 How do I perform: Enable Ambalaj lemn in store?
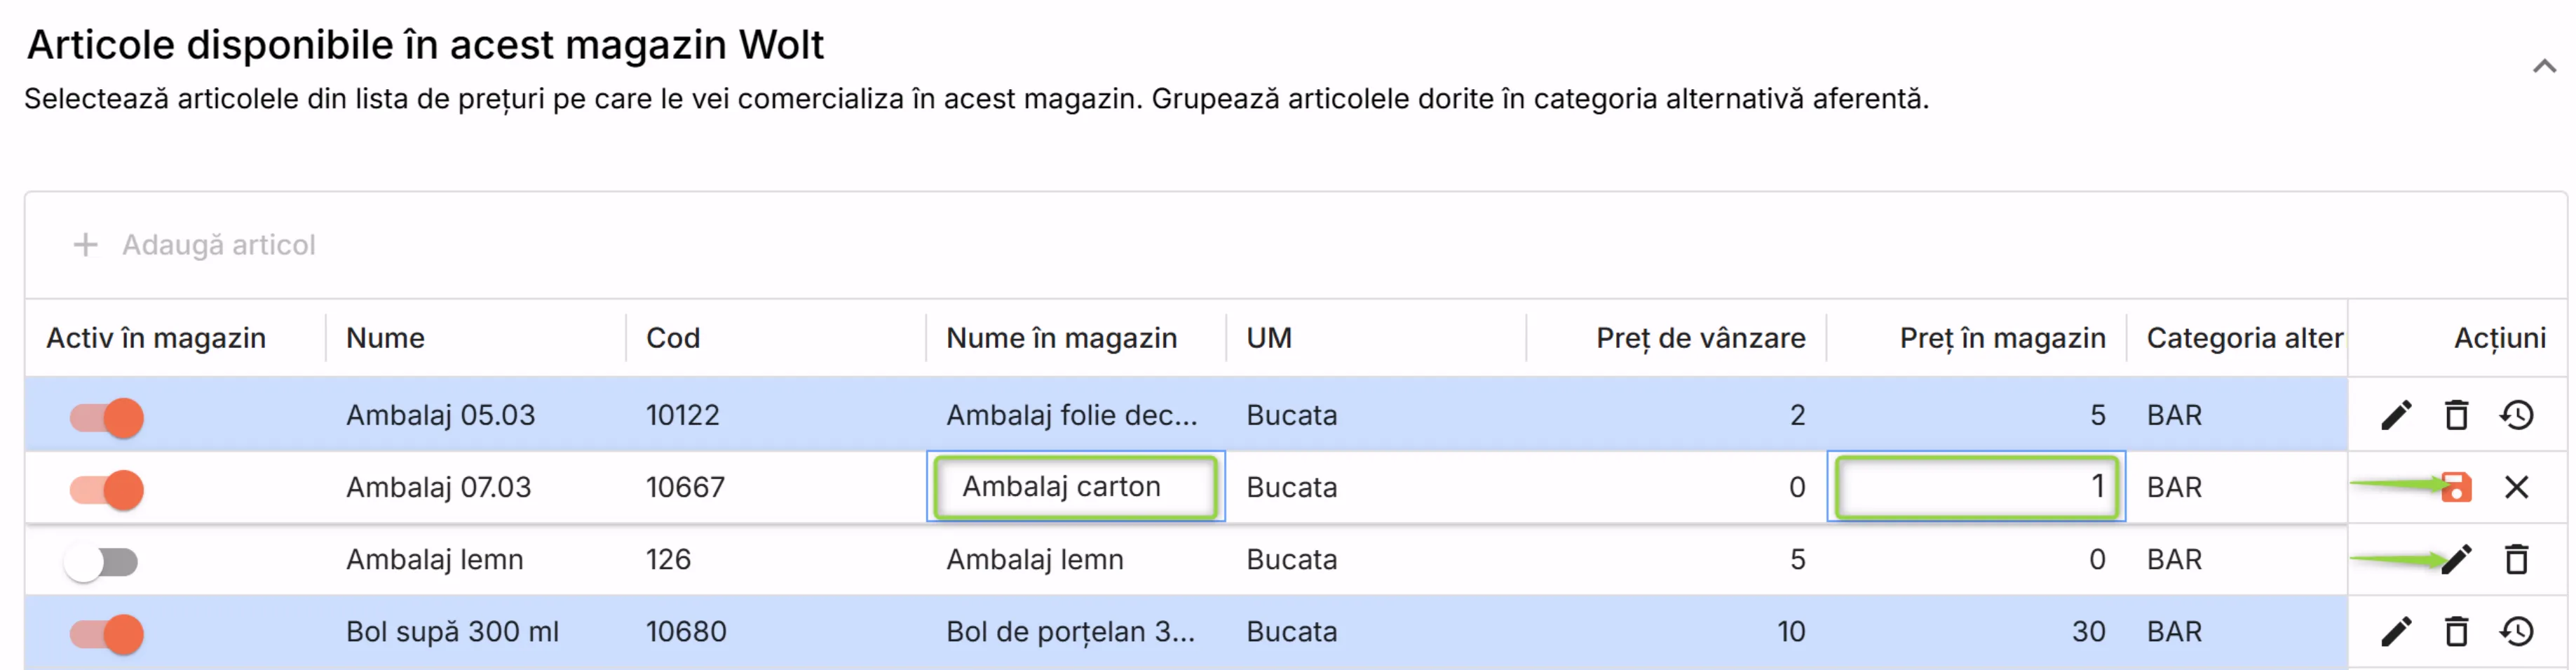[x=100, y=562]
